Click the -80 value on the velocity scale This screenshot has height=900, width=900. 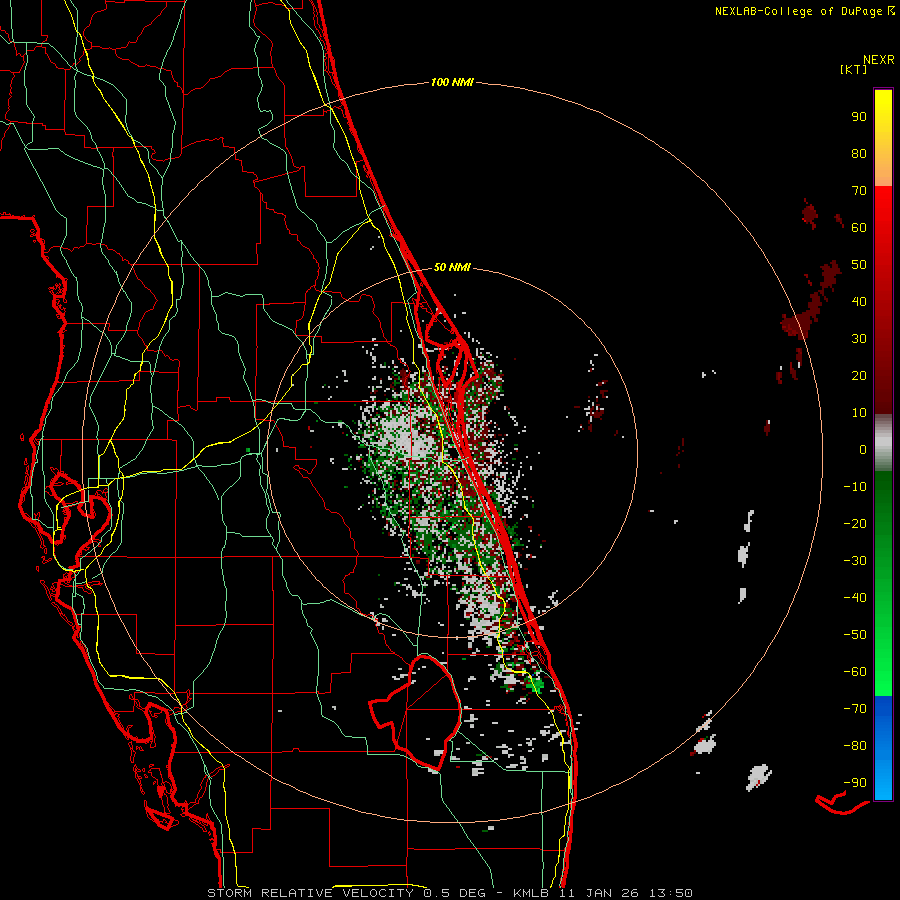(855, 746)
